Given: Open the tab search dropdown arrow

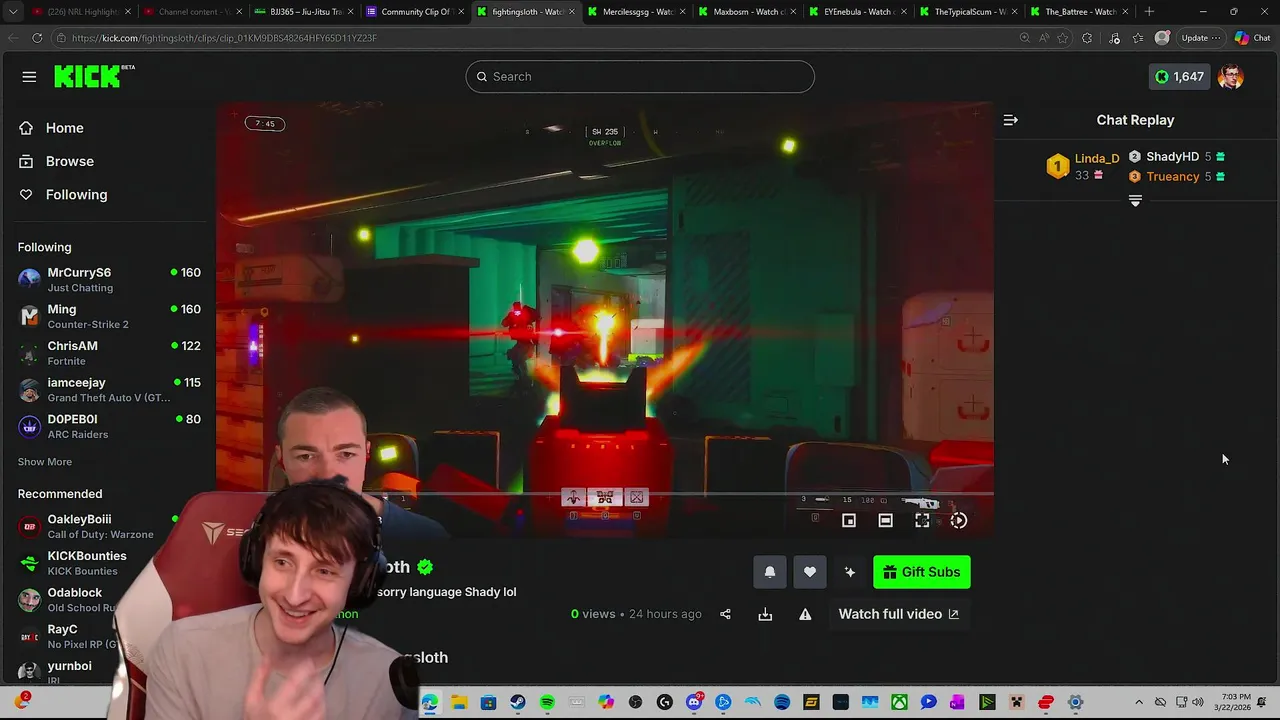Looking at the screenshot, I should pyautogui.click(x=13, y=12).
